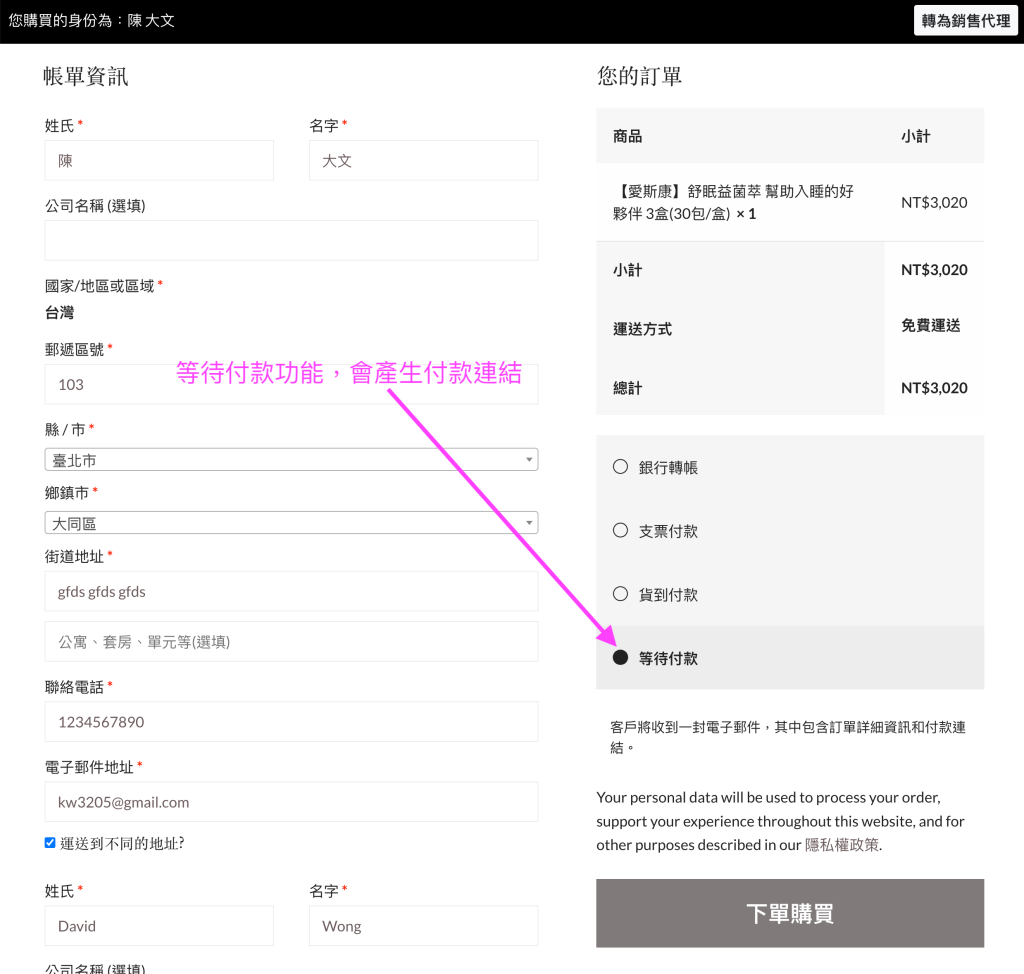Uncheck 運送到不同的地址 checkbox
Image resolution: width=1024 pixels, height=974 pixels.
coord(50,843)
